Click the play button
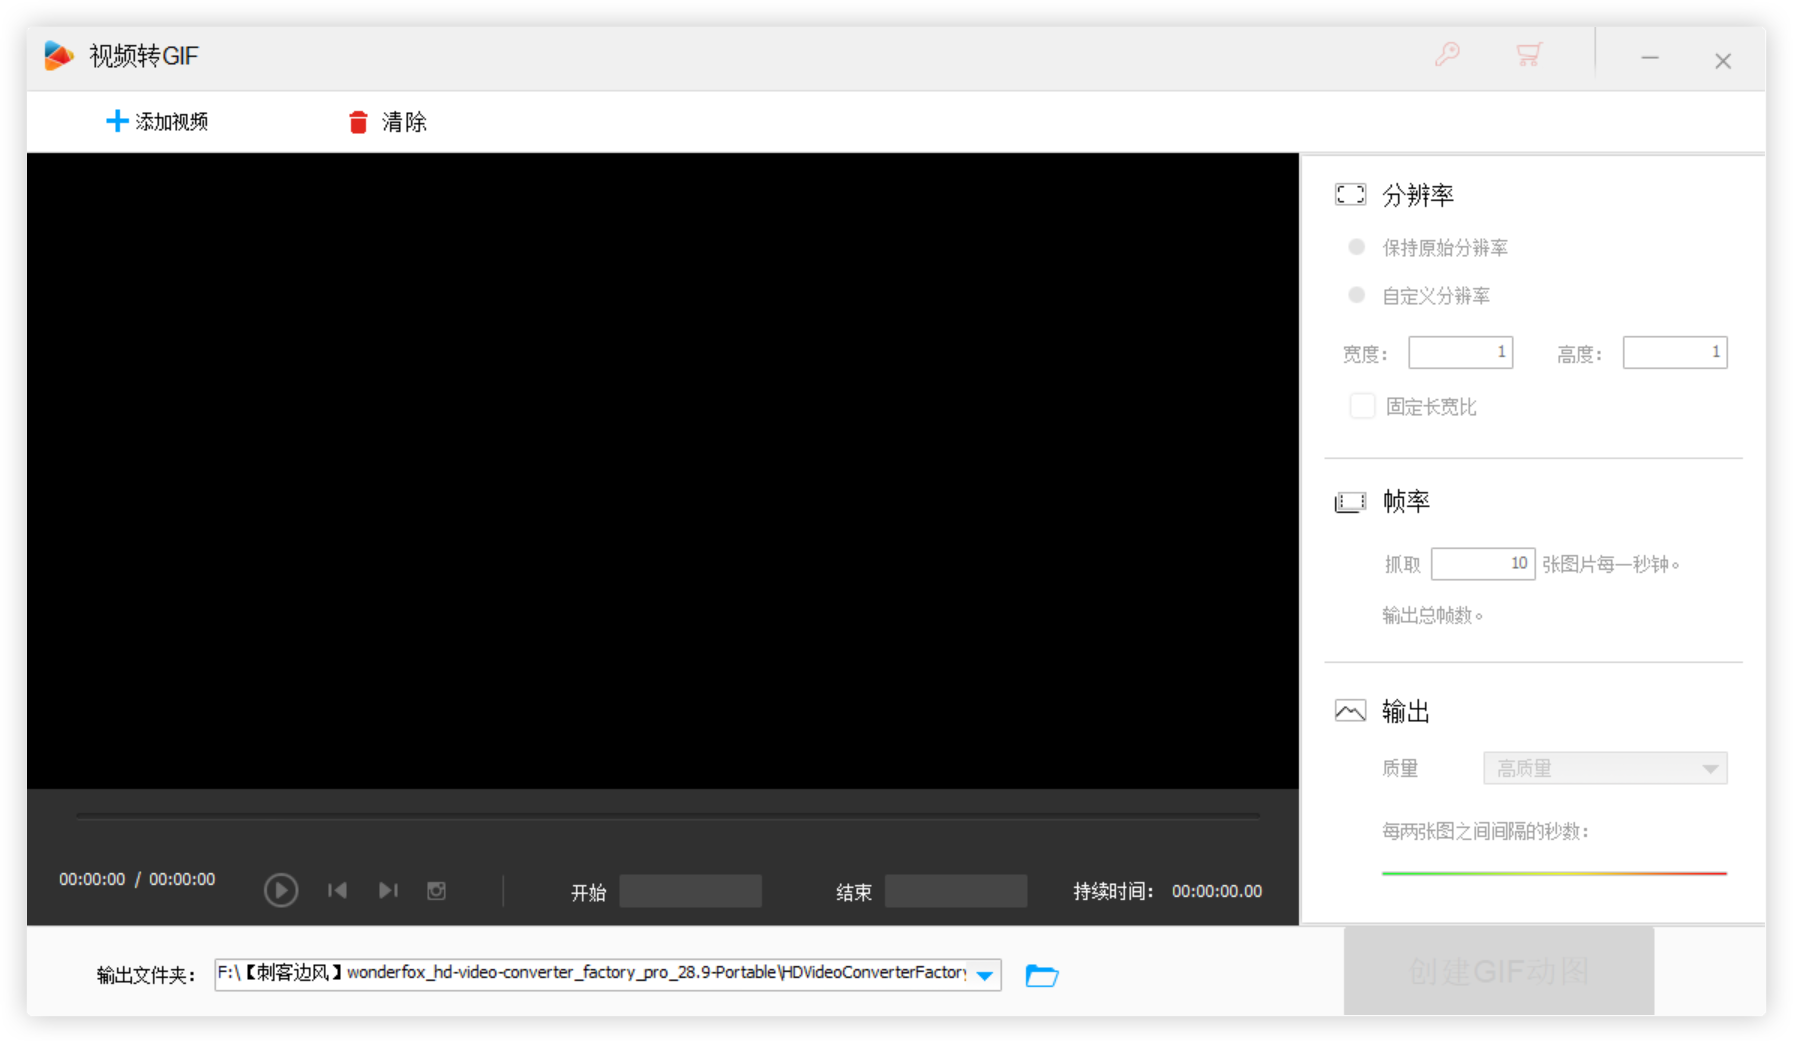Viewport: 1798px width, 1041px height. 281,890
